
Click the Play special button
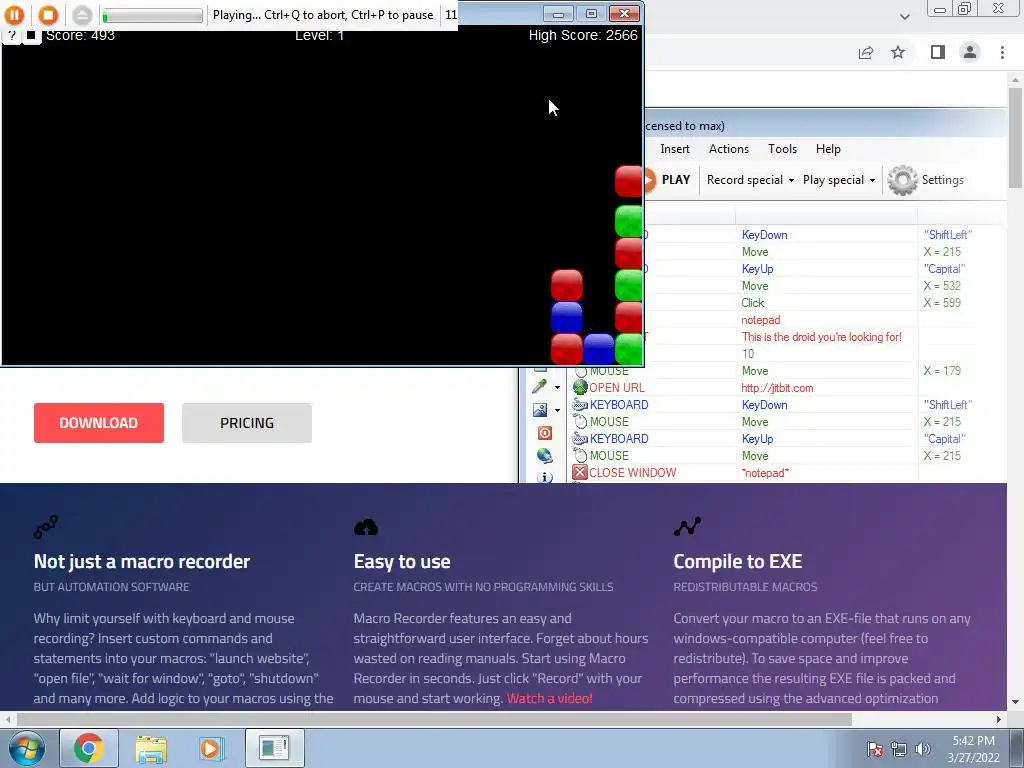pos(833,180)
